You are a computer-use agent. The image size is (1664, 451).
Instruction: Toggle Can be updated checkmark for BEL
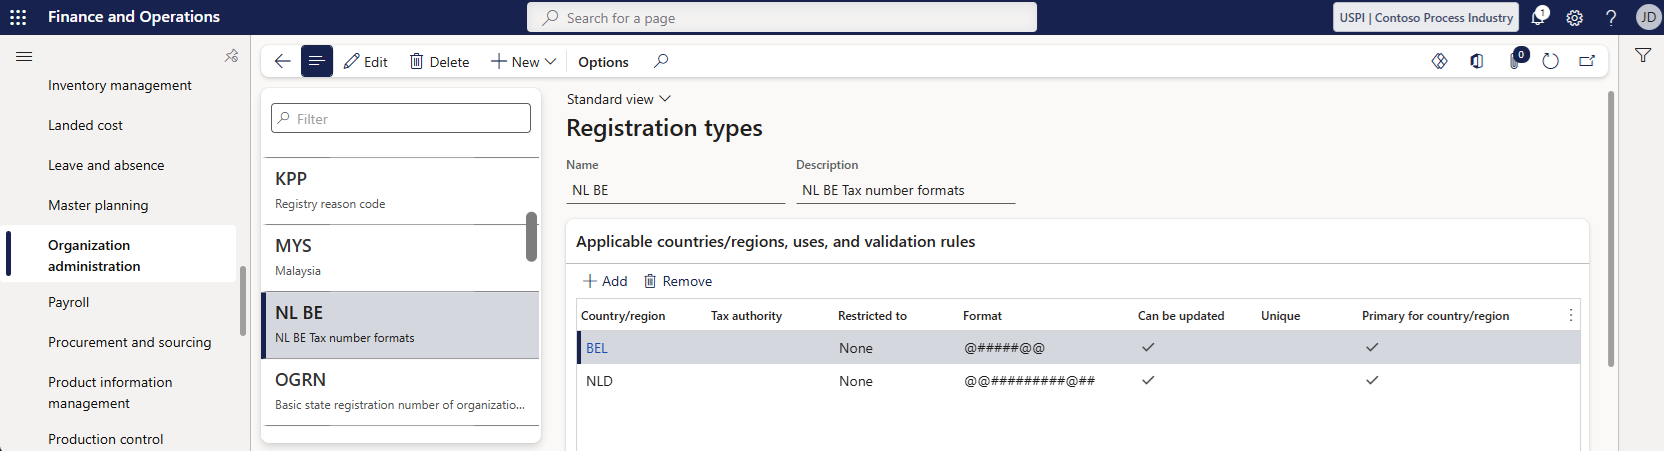pyautogui.click(x=1148, y=347)
